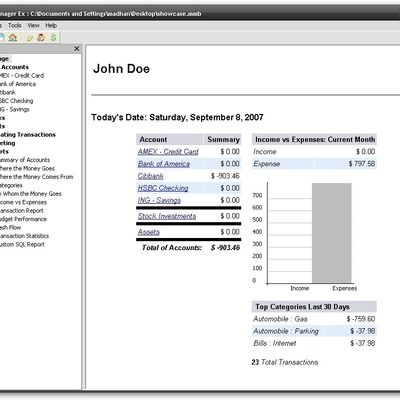The height and width of the screenshot is (400, 400).
Task: Open the Budget Performance report
Action: 23,219
